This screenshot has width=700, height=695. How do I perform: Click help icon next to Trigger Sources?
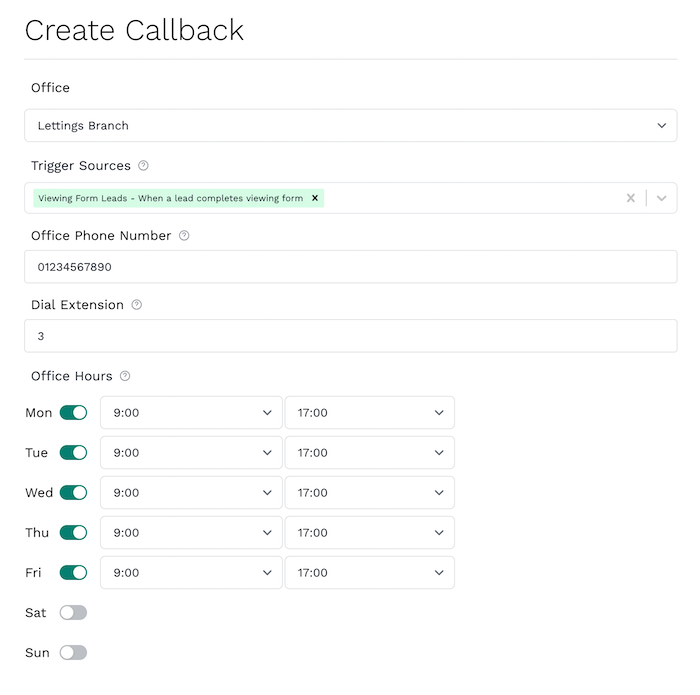coord(143,166)
